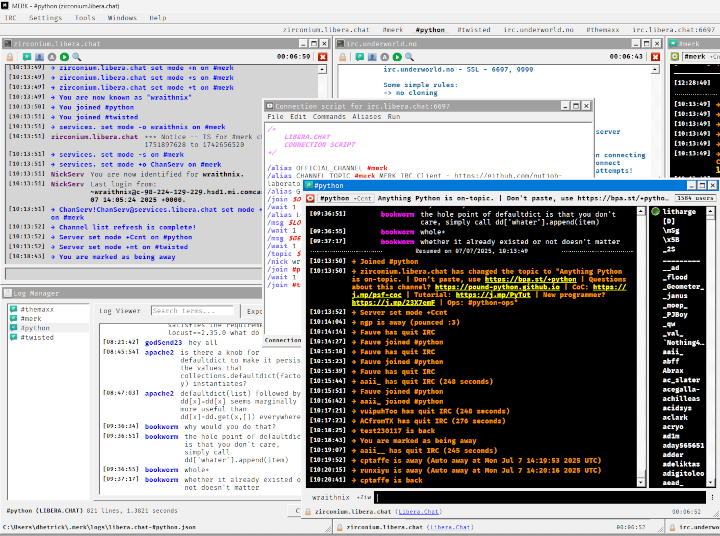Open the j.mp/PyTut tutorial link
Image resolution: width=720 pixels, height=536 pixels.
click(493, 295)
